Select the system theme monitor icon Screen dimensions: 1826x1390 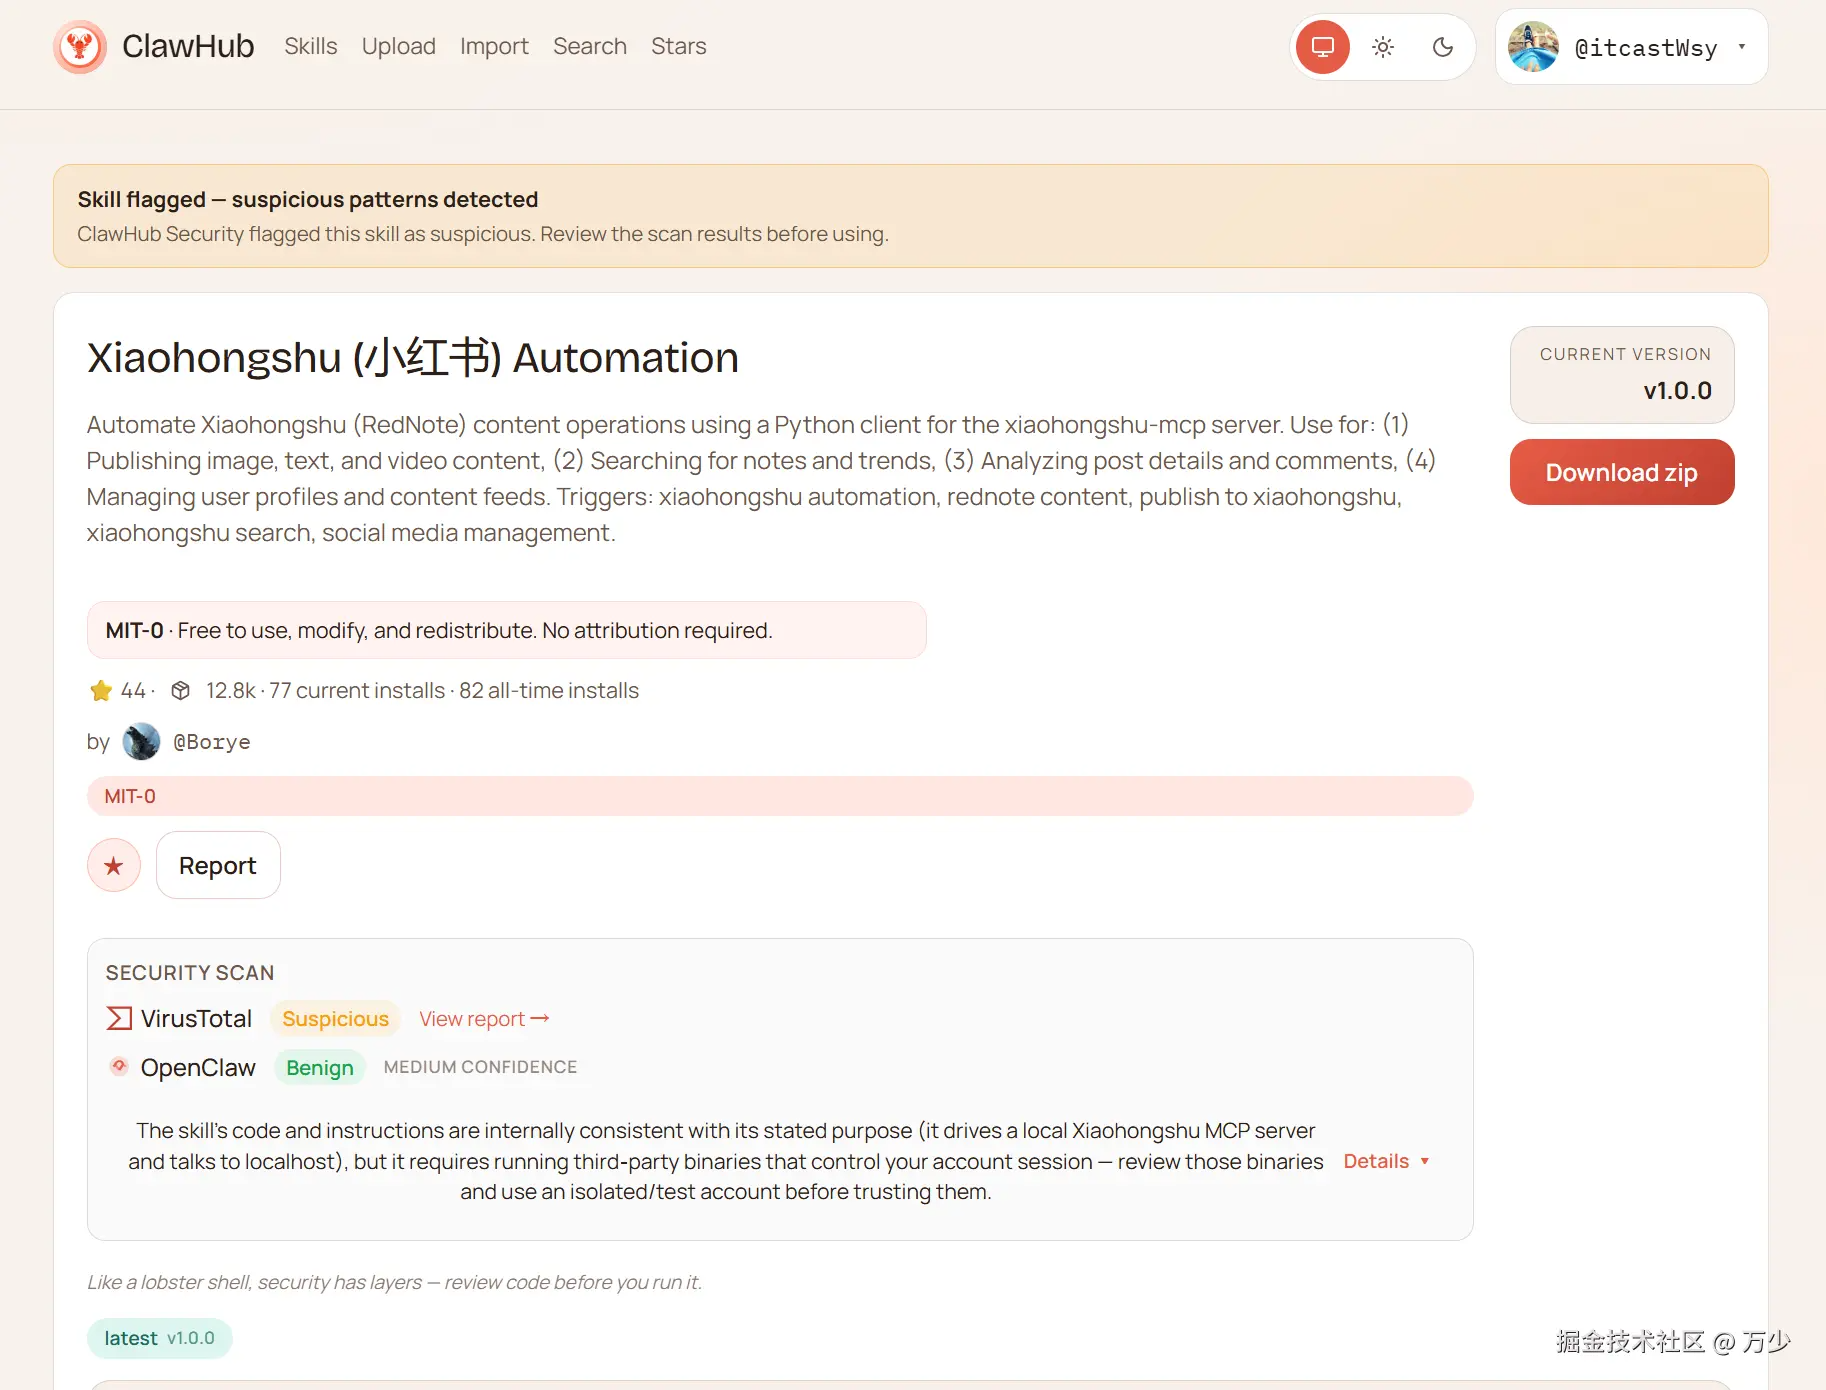(1322, 47)
